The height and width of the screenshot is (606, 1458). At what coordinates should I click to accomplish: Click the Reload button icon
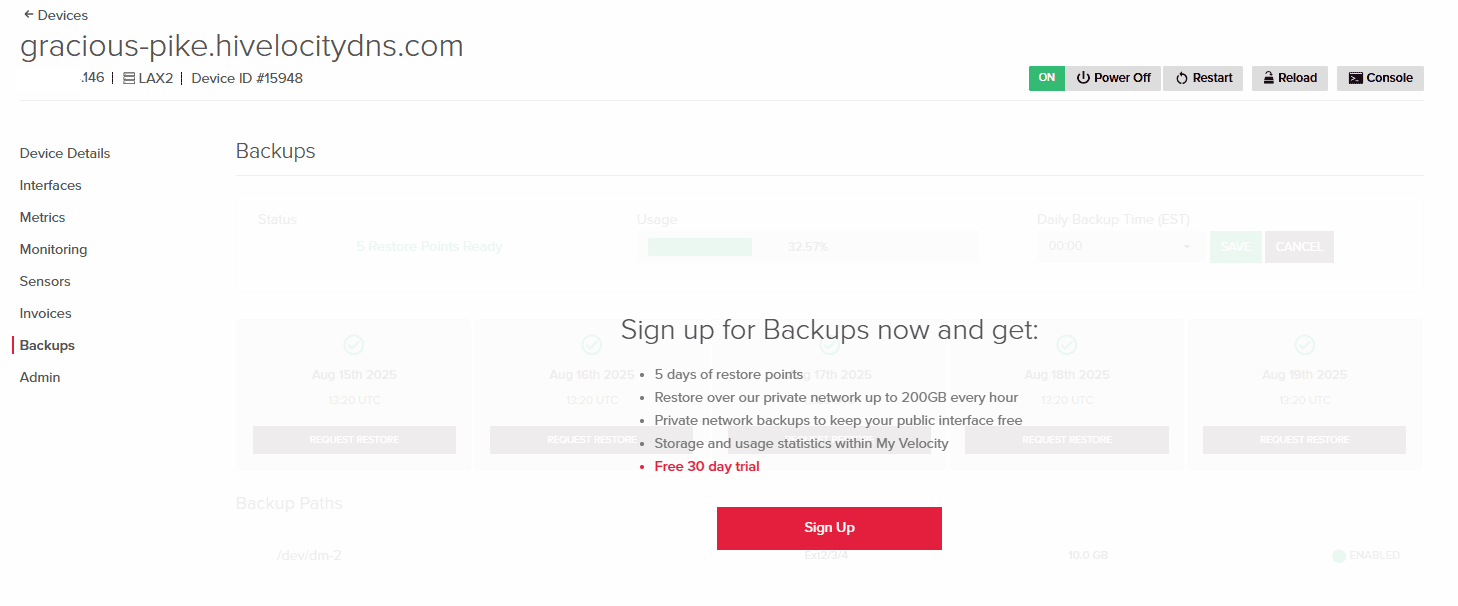[1268, 78]
